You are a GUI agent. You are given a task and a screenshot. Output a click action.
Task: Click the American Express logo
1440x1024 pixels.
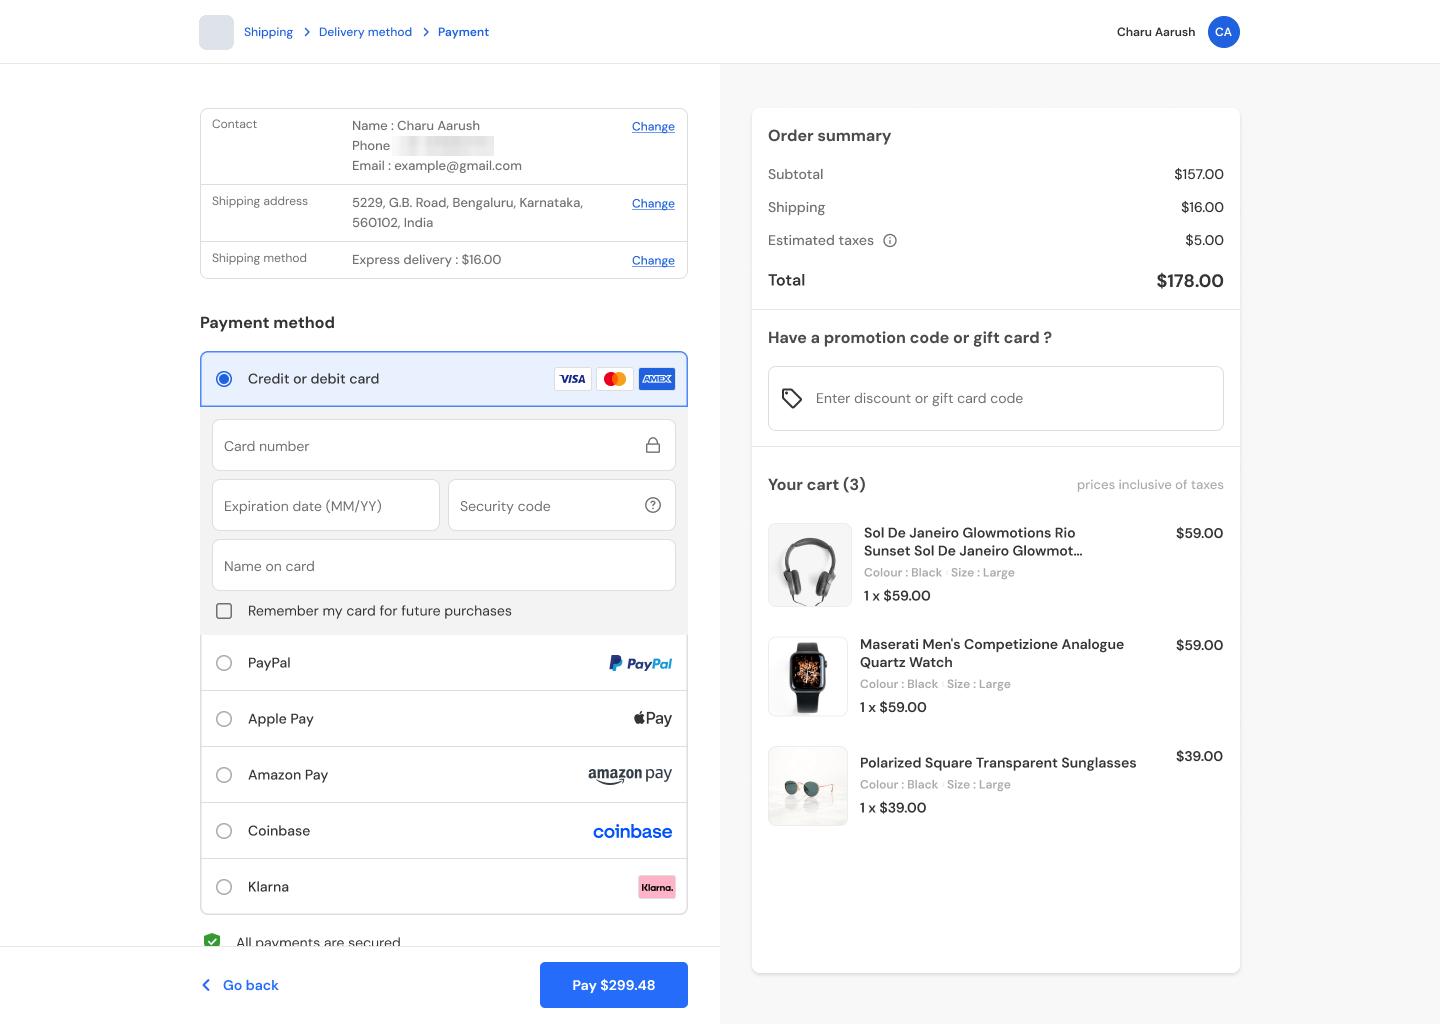pyautogui.click(x=657, y=379)
